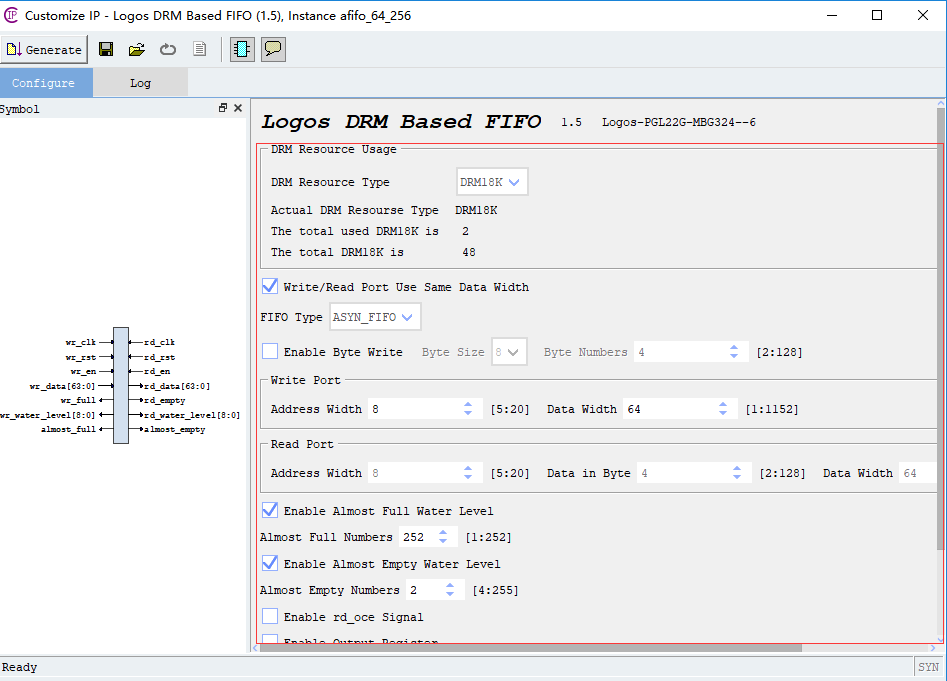Click the FIFO symbol block diagram
The width and height of the screenshot is (947, 681).
pos(121,386)
